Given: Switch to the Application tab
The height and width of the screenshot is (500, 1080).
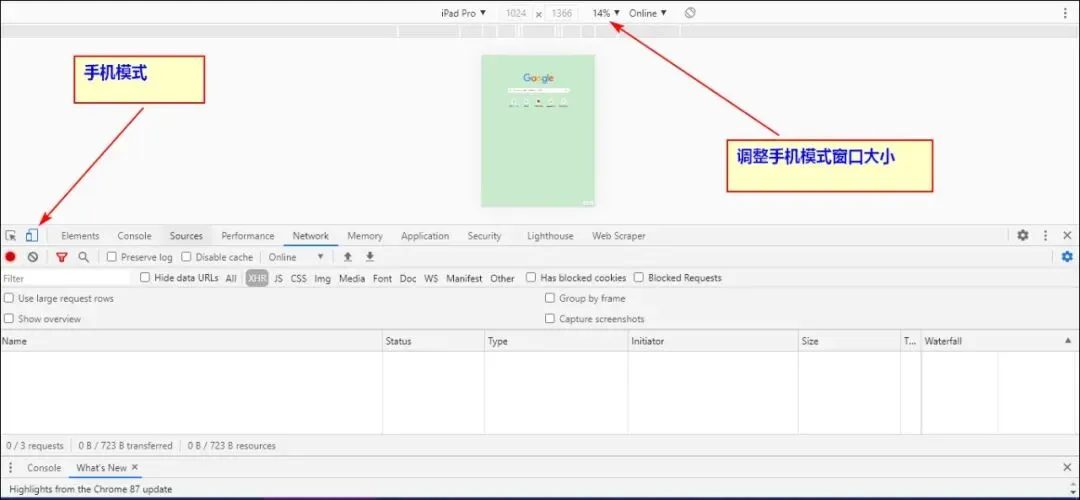Looking at the screenshot, I should pos(425,236).
